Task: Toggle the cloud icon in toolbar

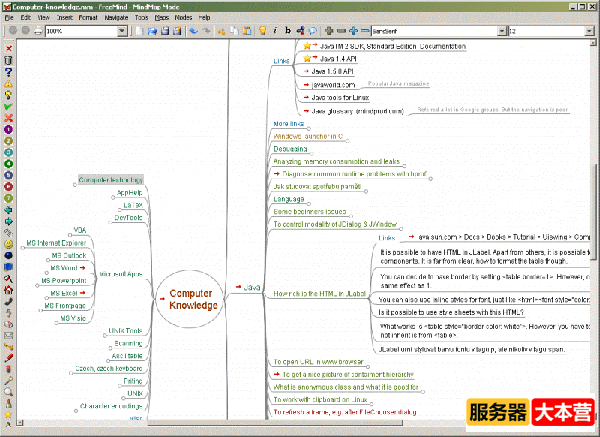Action: tap(313, 31)
